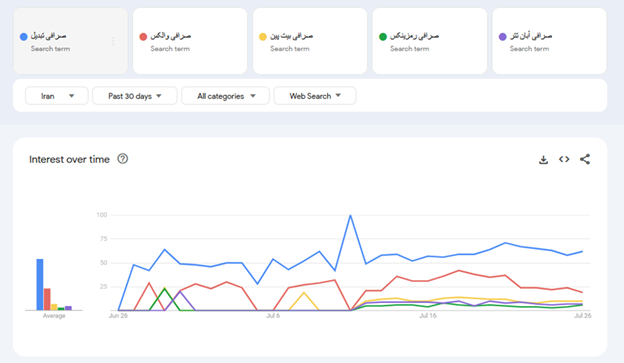Click the blue line peak at 100
The width and height of the screenshot is (624, 363).
(350, 215)
